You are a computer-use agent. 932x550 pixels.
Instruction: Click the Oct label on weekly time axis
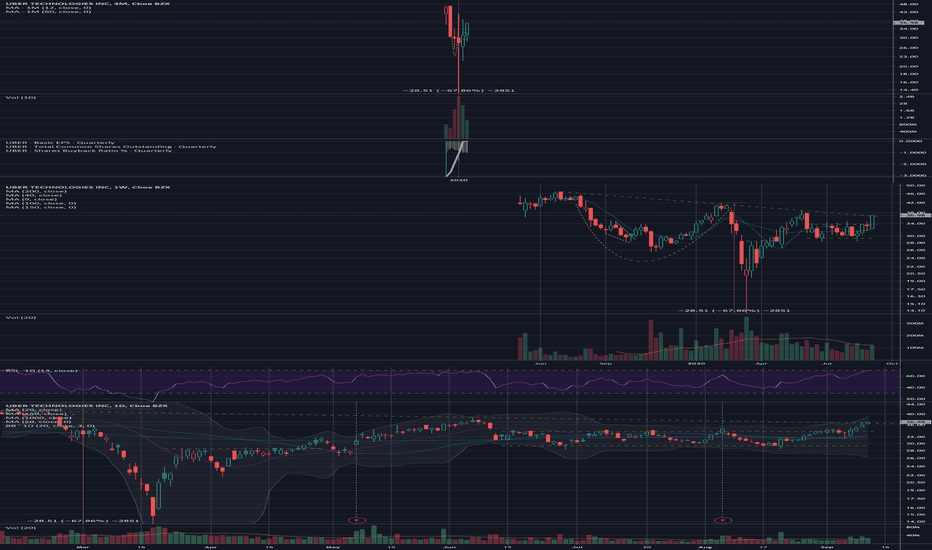(892, 363)
